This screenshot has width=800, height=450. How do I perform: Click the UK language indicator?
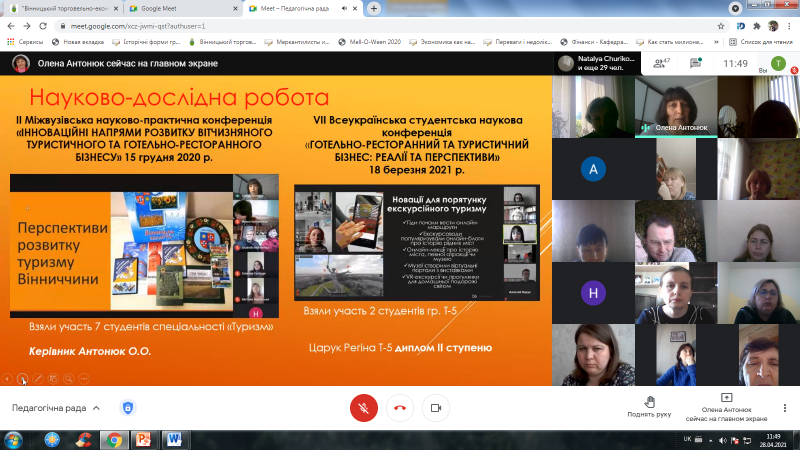click(687, 439)
